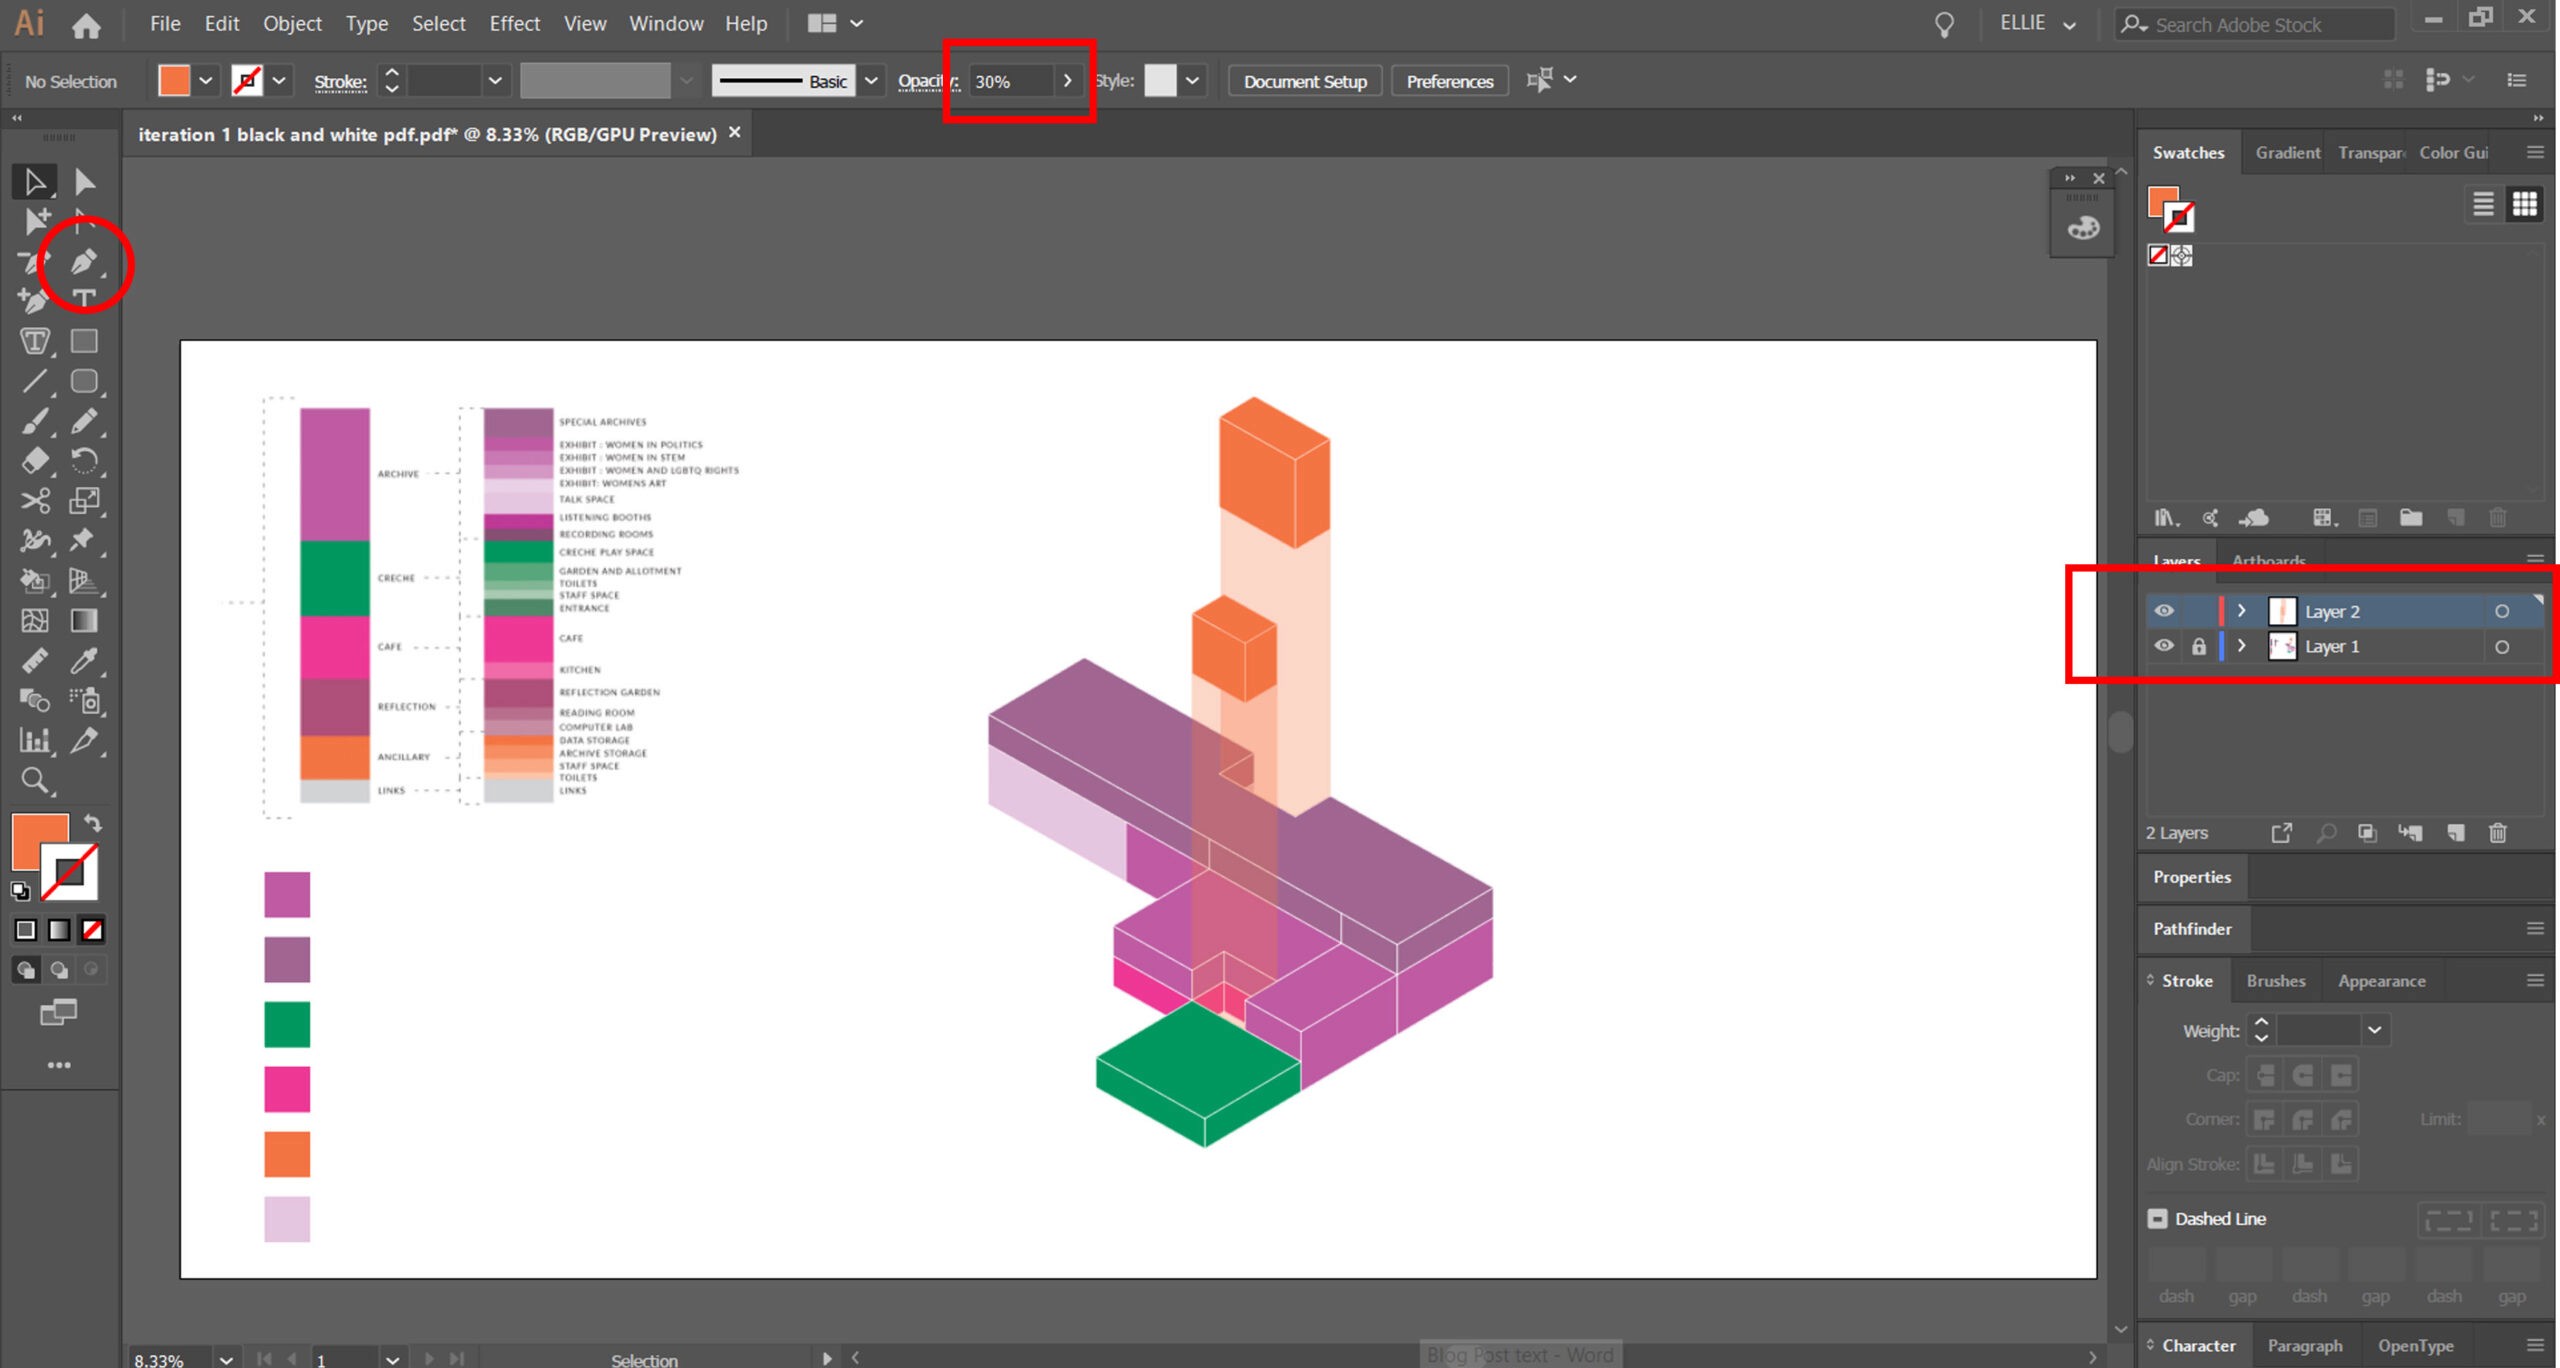
Task: Click the Document Setup button
Action: [1304, 81]
